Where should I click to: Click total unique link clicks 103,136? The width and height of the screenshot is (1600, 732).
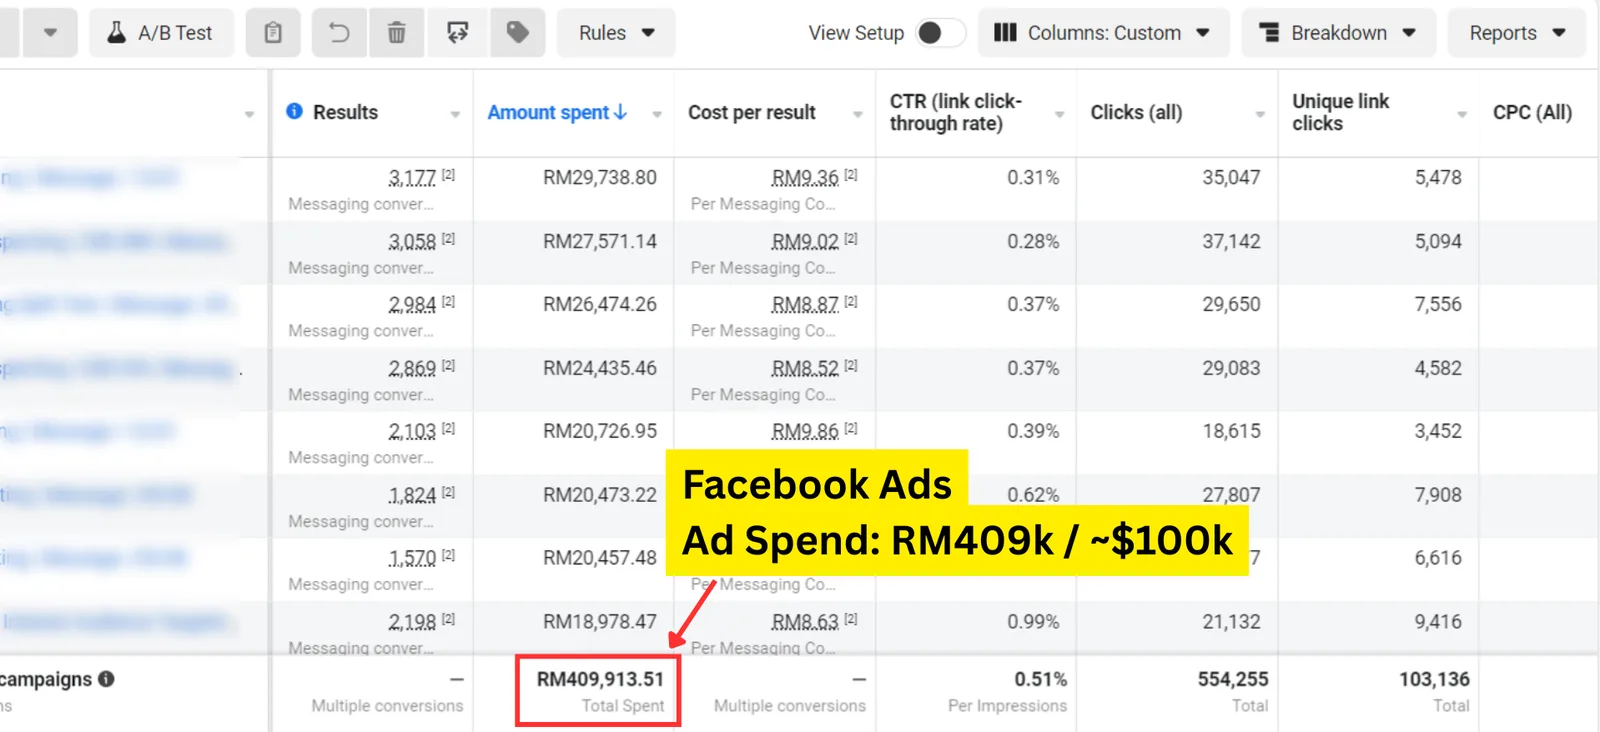(1434, 680)
